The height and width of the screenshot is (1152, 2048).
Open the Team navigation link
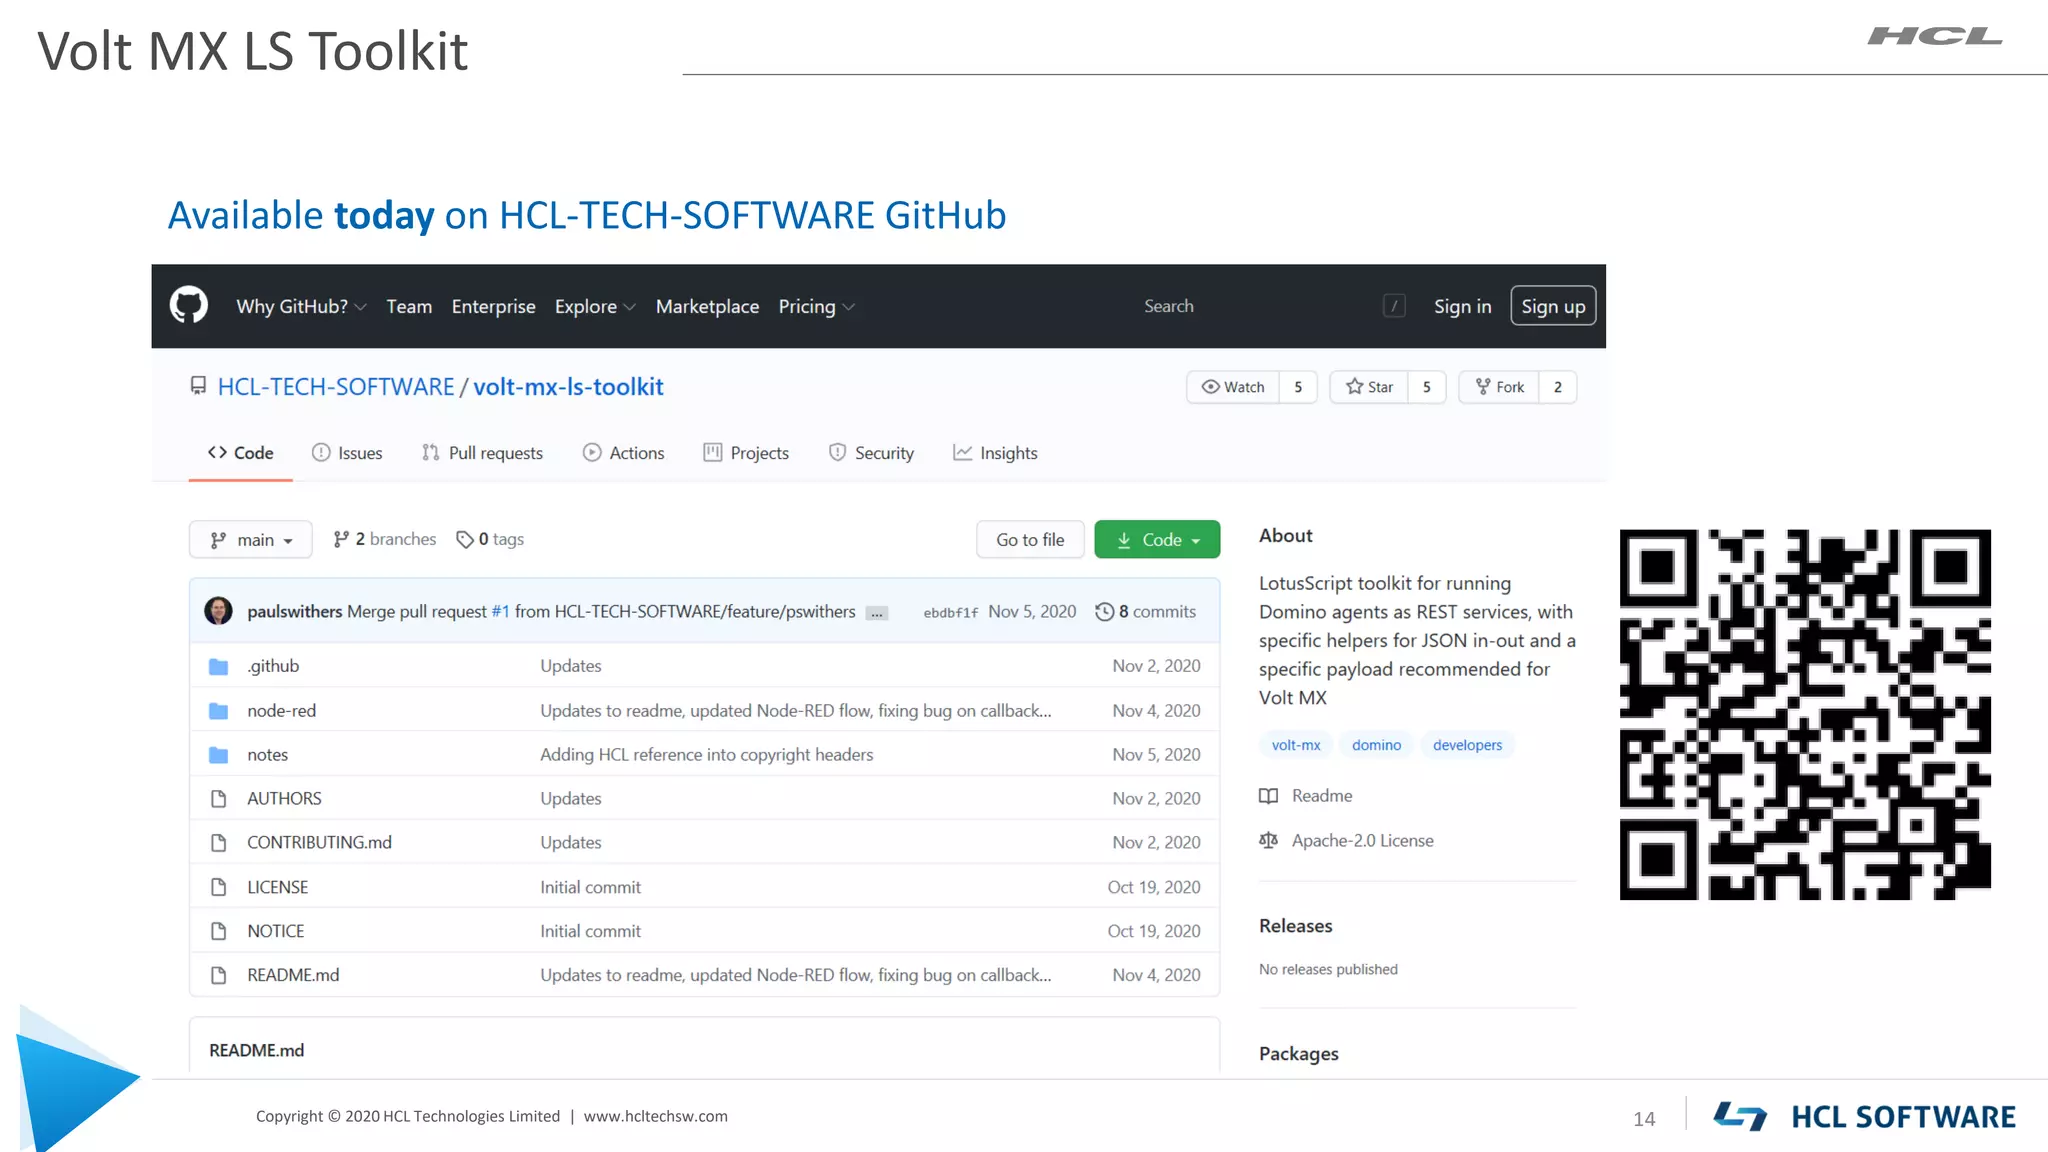click(x=409, y=306)
